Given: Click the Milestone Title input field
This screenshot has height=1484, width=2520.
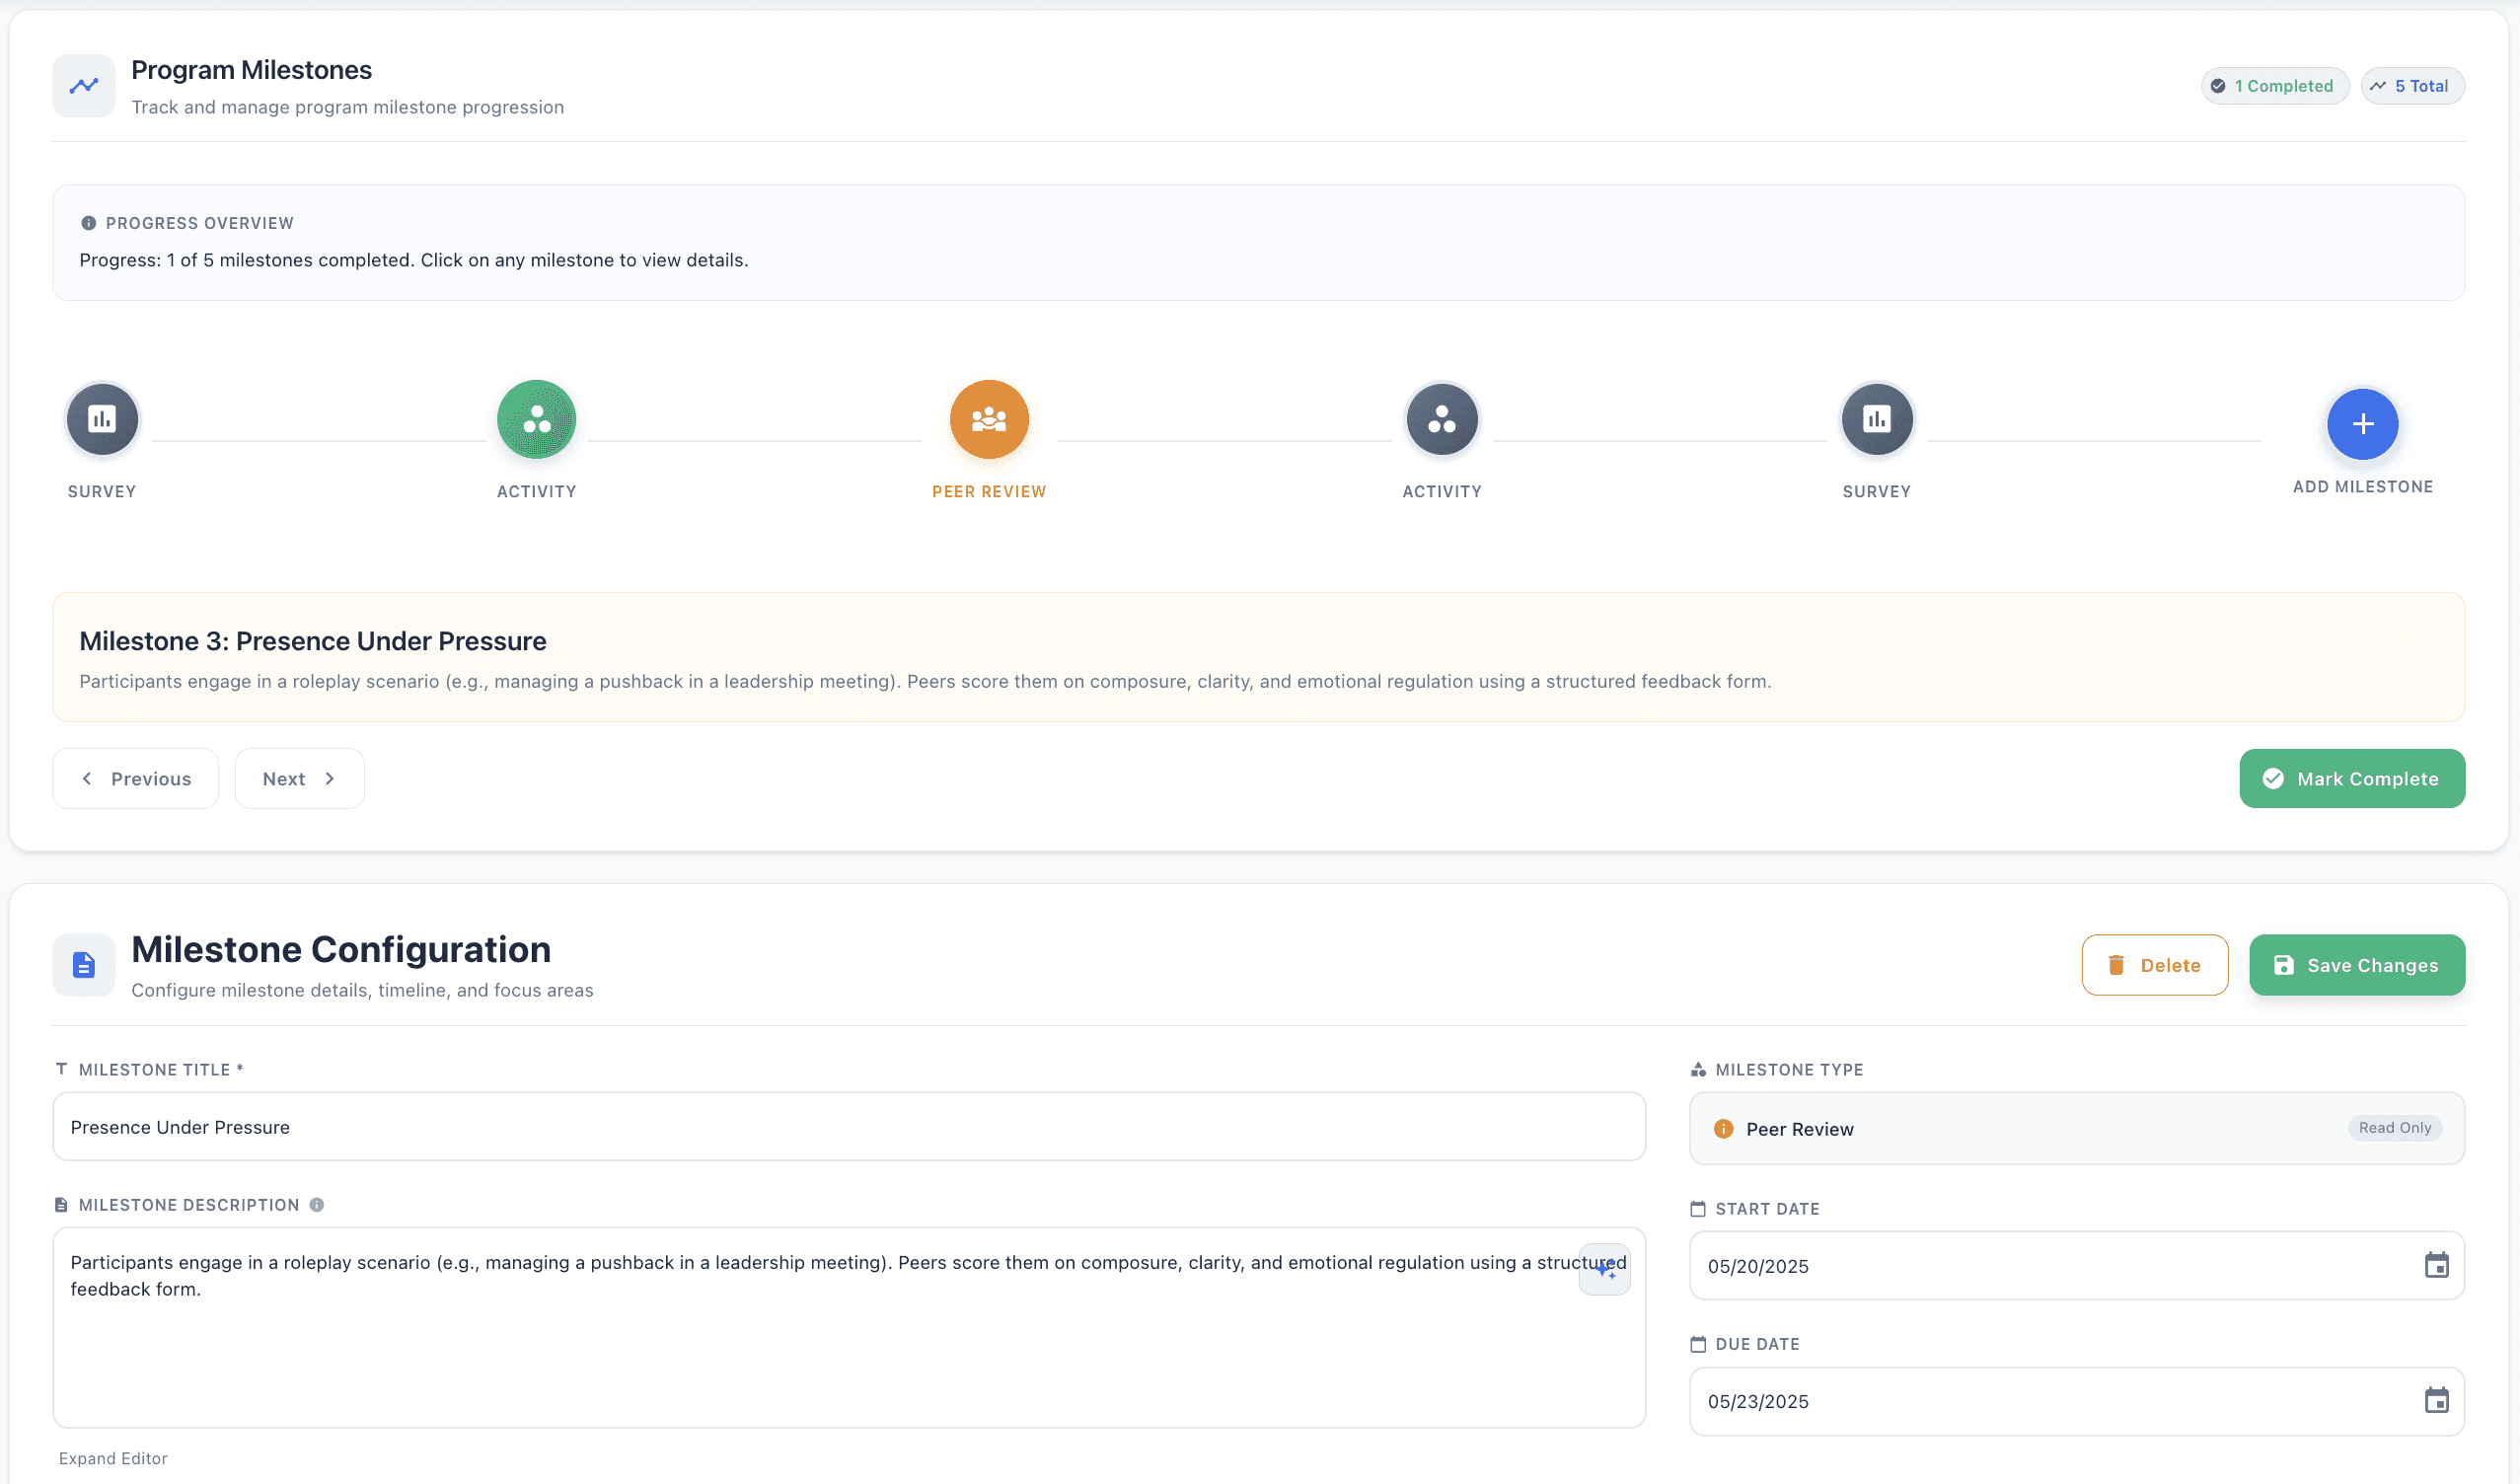Looking at the screenshot, I should tap(848, 1127).
